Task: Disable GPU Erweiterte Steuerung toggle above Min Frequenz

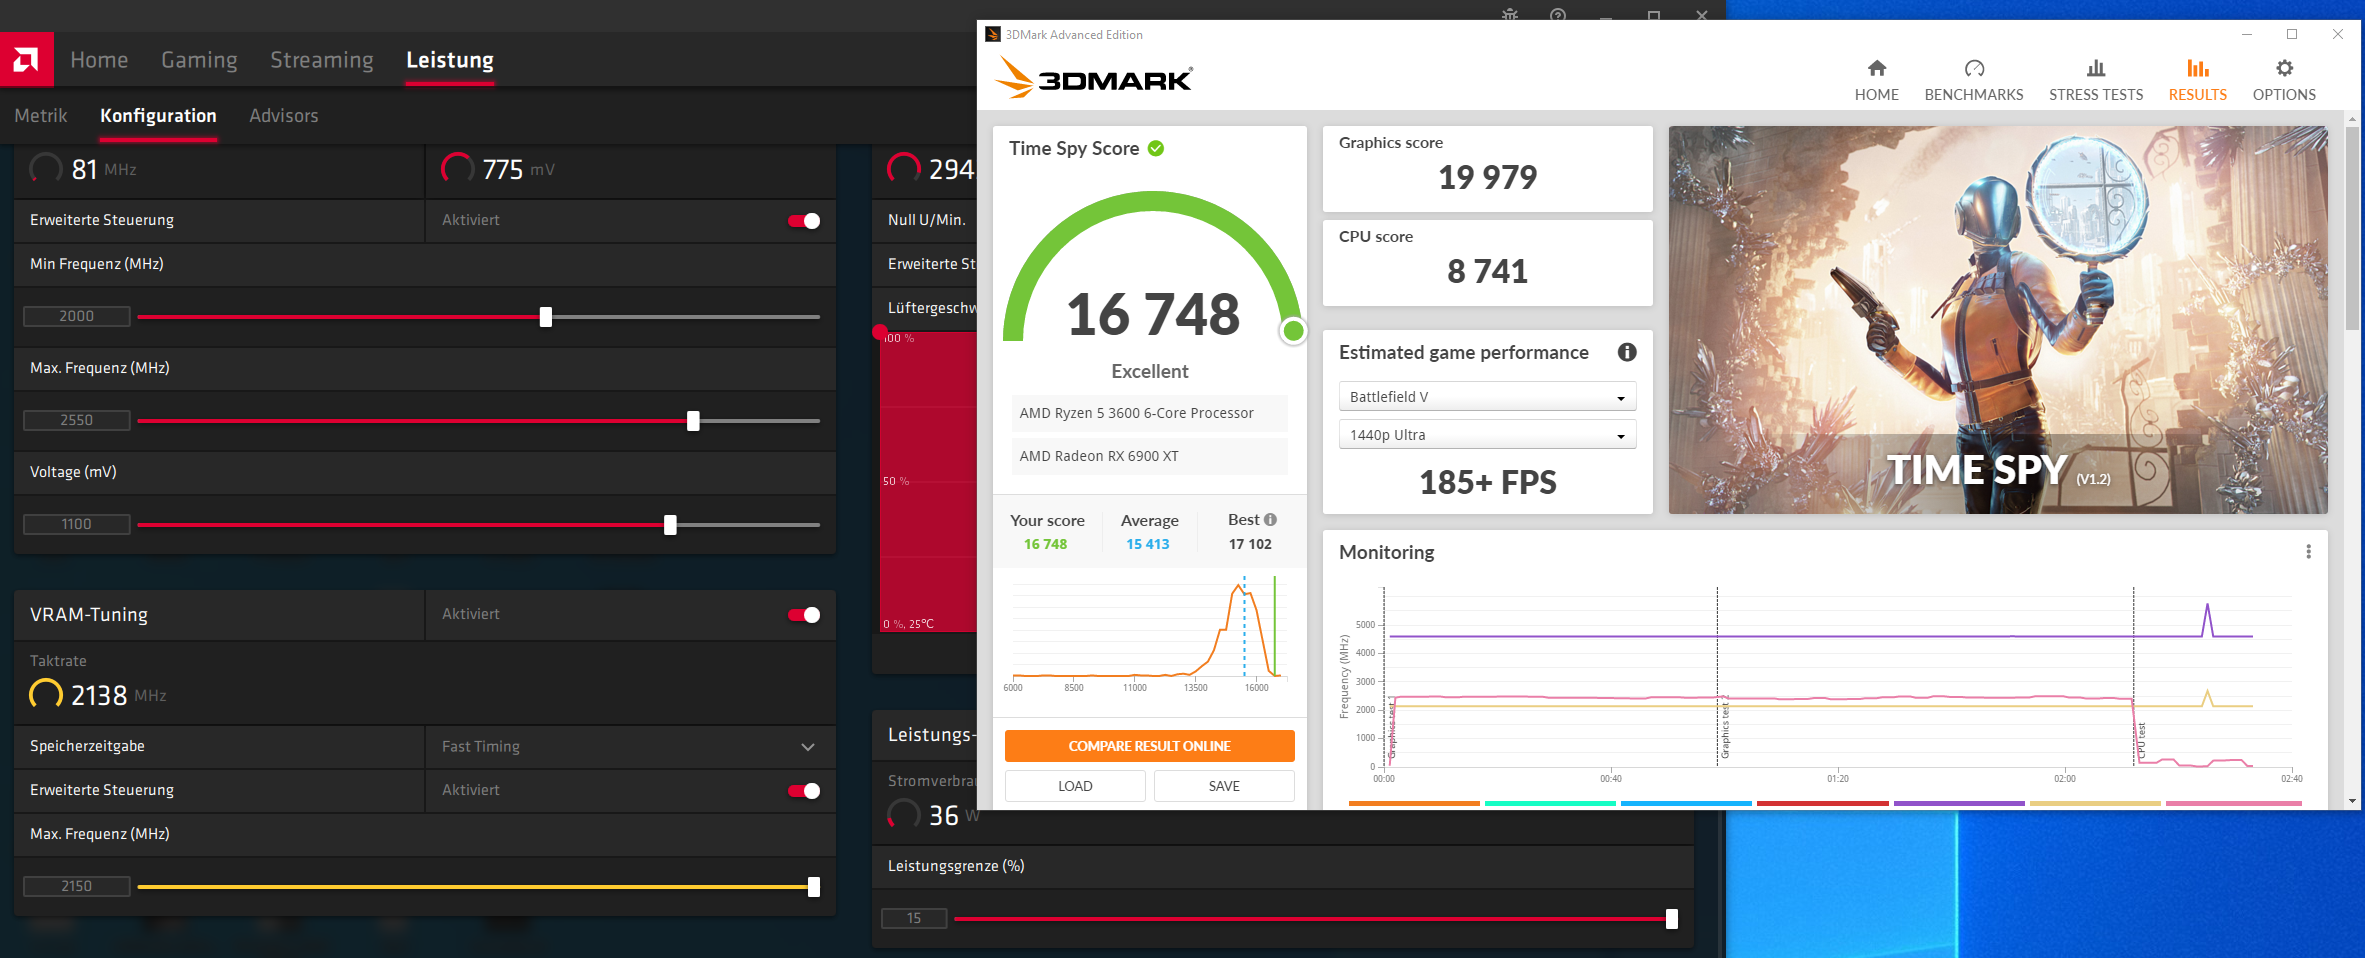Action: point(804,221)
